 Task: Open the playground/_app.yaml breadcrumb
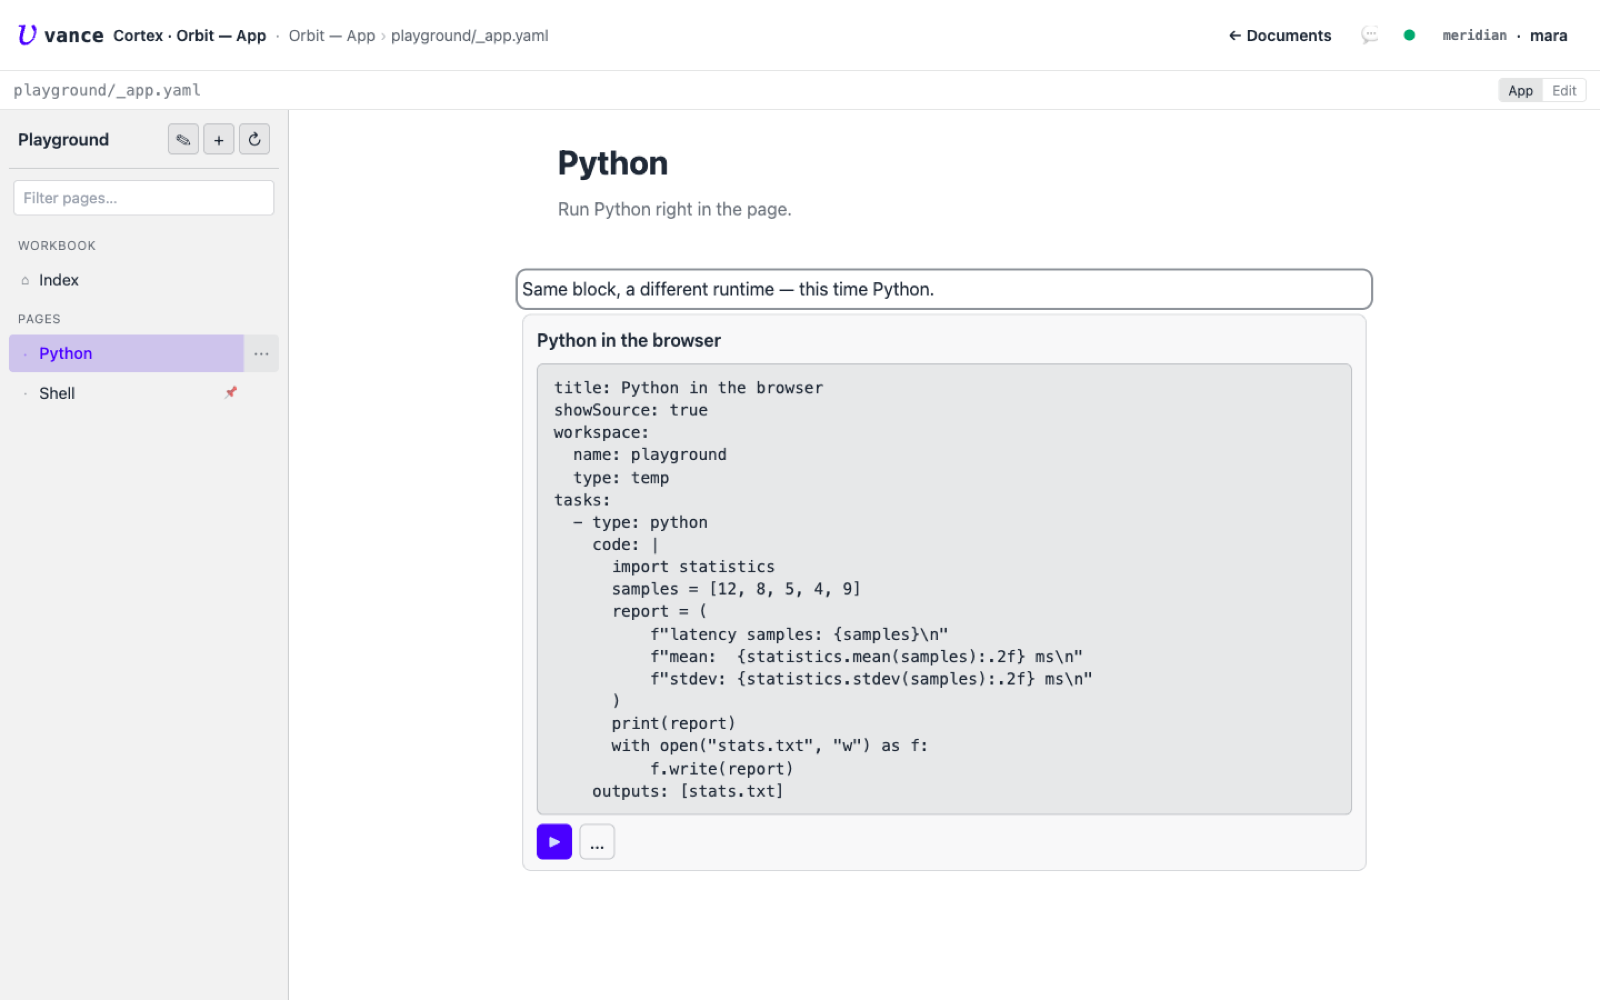(x=469, y=36)
